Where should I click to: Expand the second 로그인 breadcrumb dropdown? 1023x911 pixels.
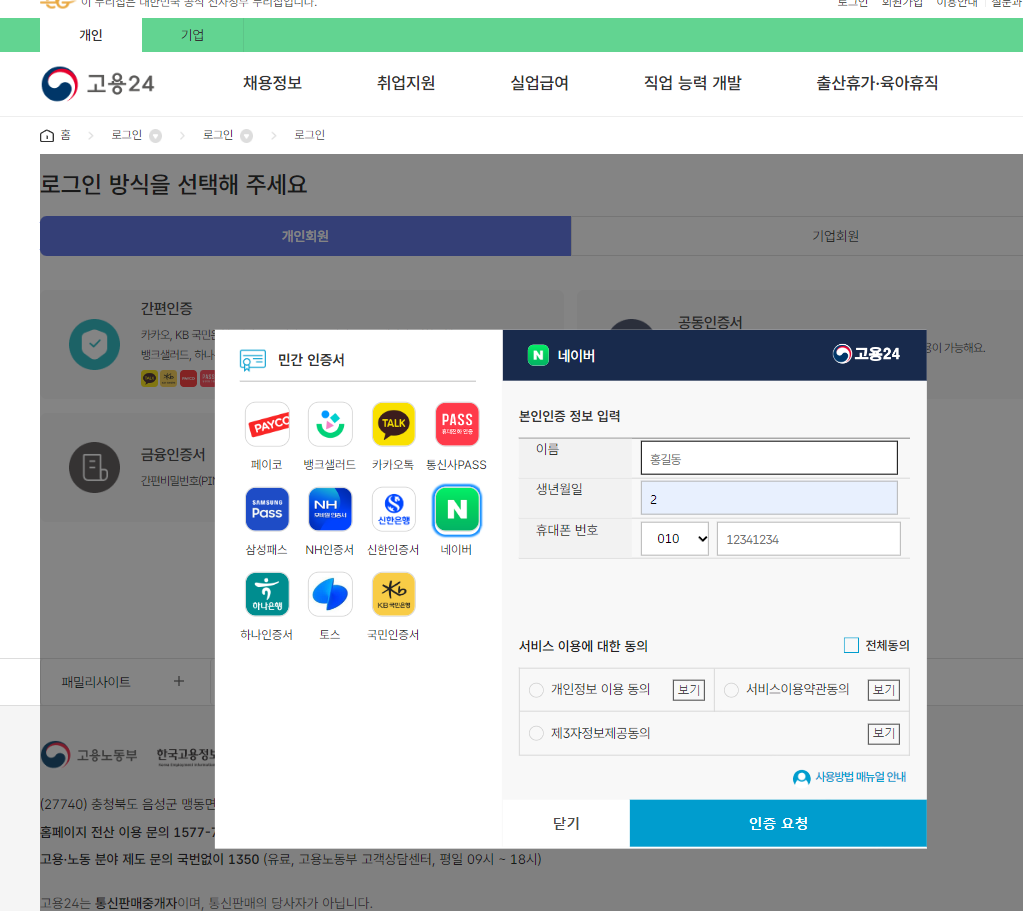[247, 136]
